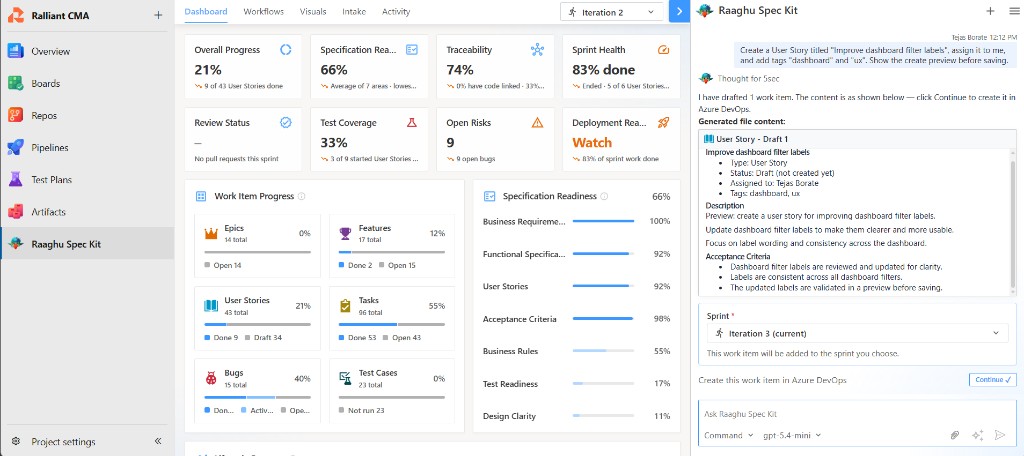Click the Thought for 5sec text
Image resolution: width=1024 pixels, height=456 pixels.
click(x=748, y=78)
